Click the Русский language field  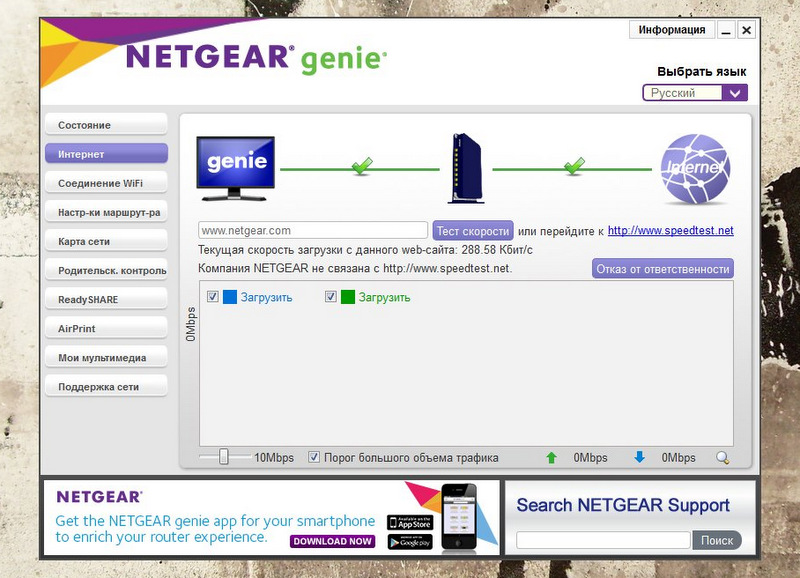tap(683, 93)
